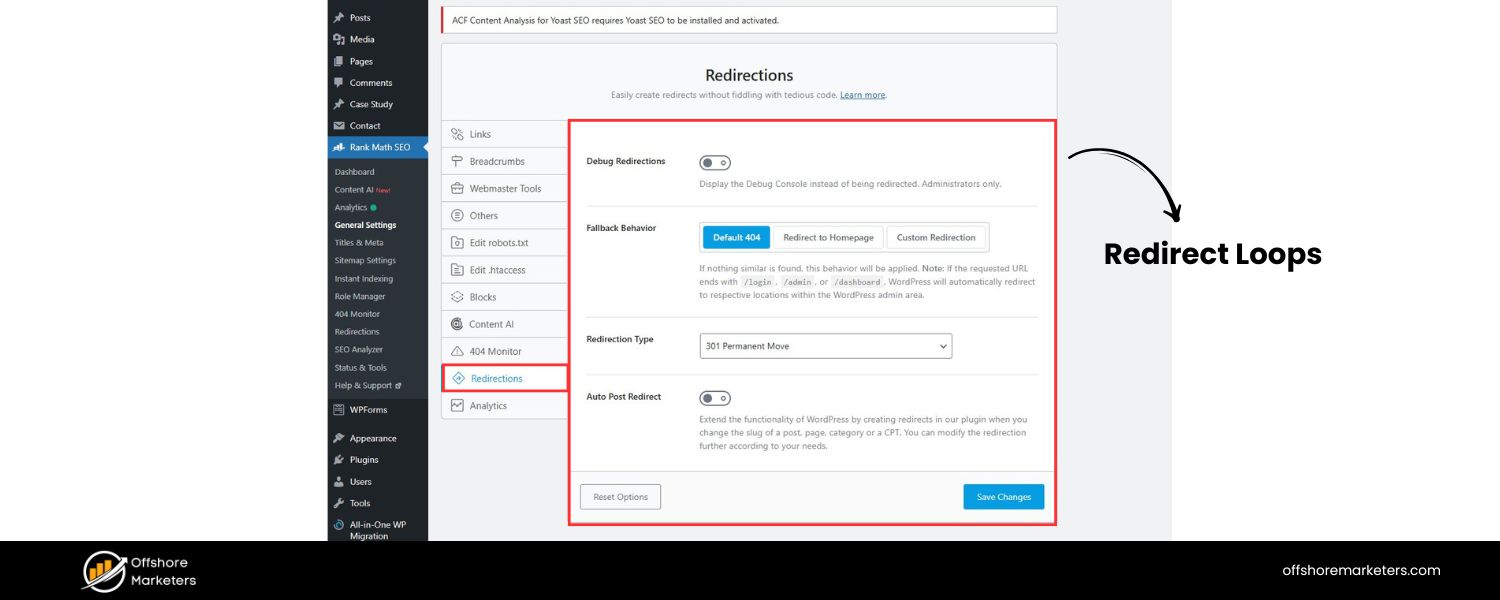Screen dimensions: 1500x600
Task: Expand the Rank Math SEO menu
Action: [379, 148]
